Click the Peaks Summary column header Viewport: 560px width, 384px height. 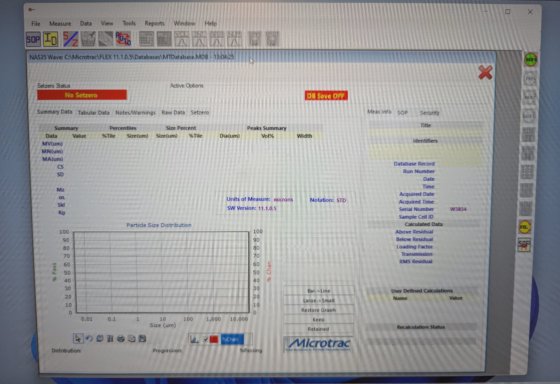point(267,128)
